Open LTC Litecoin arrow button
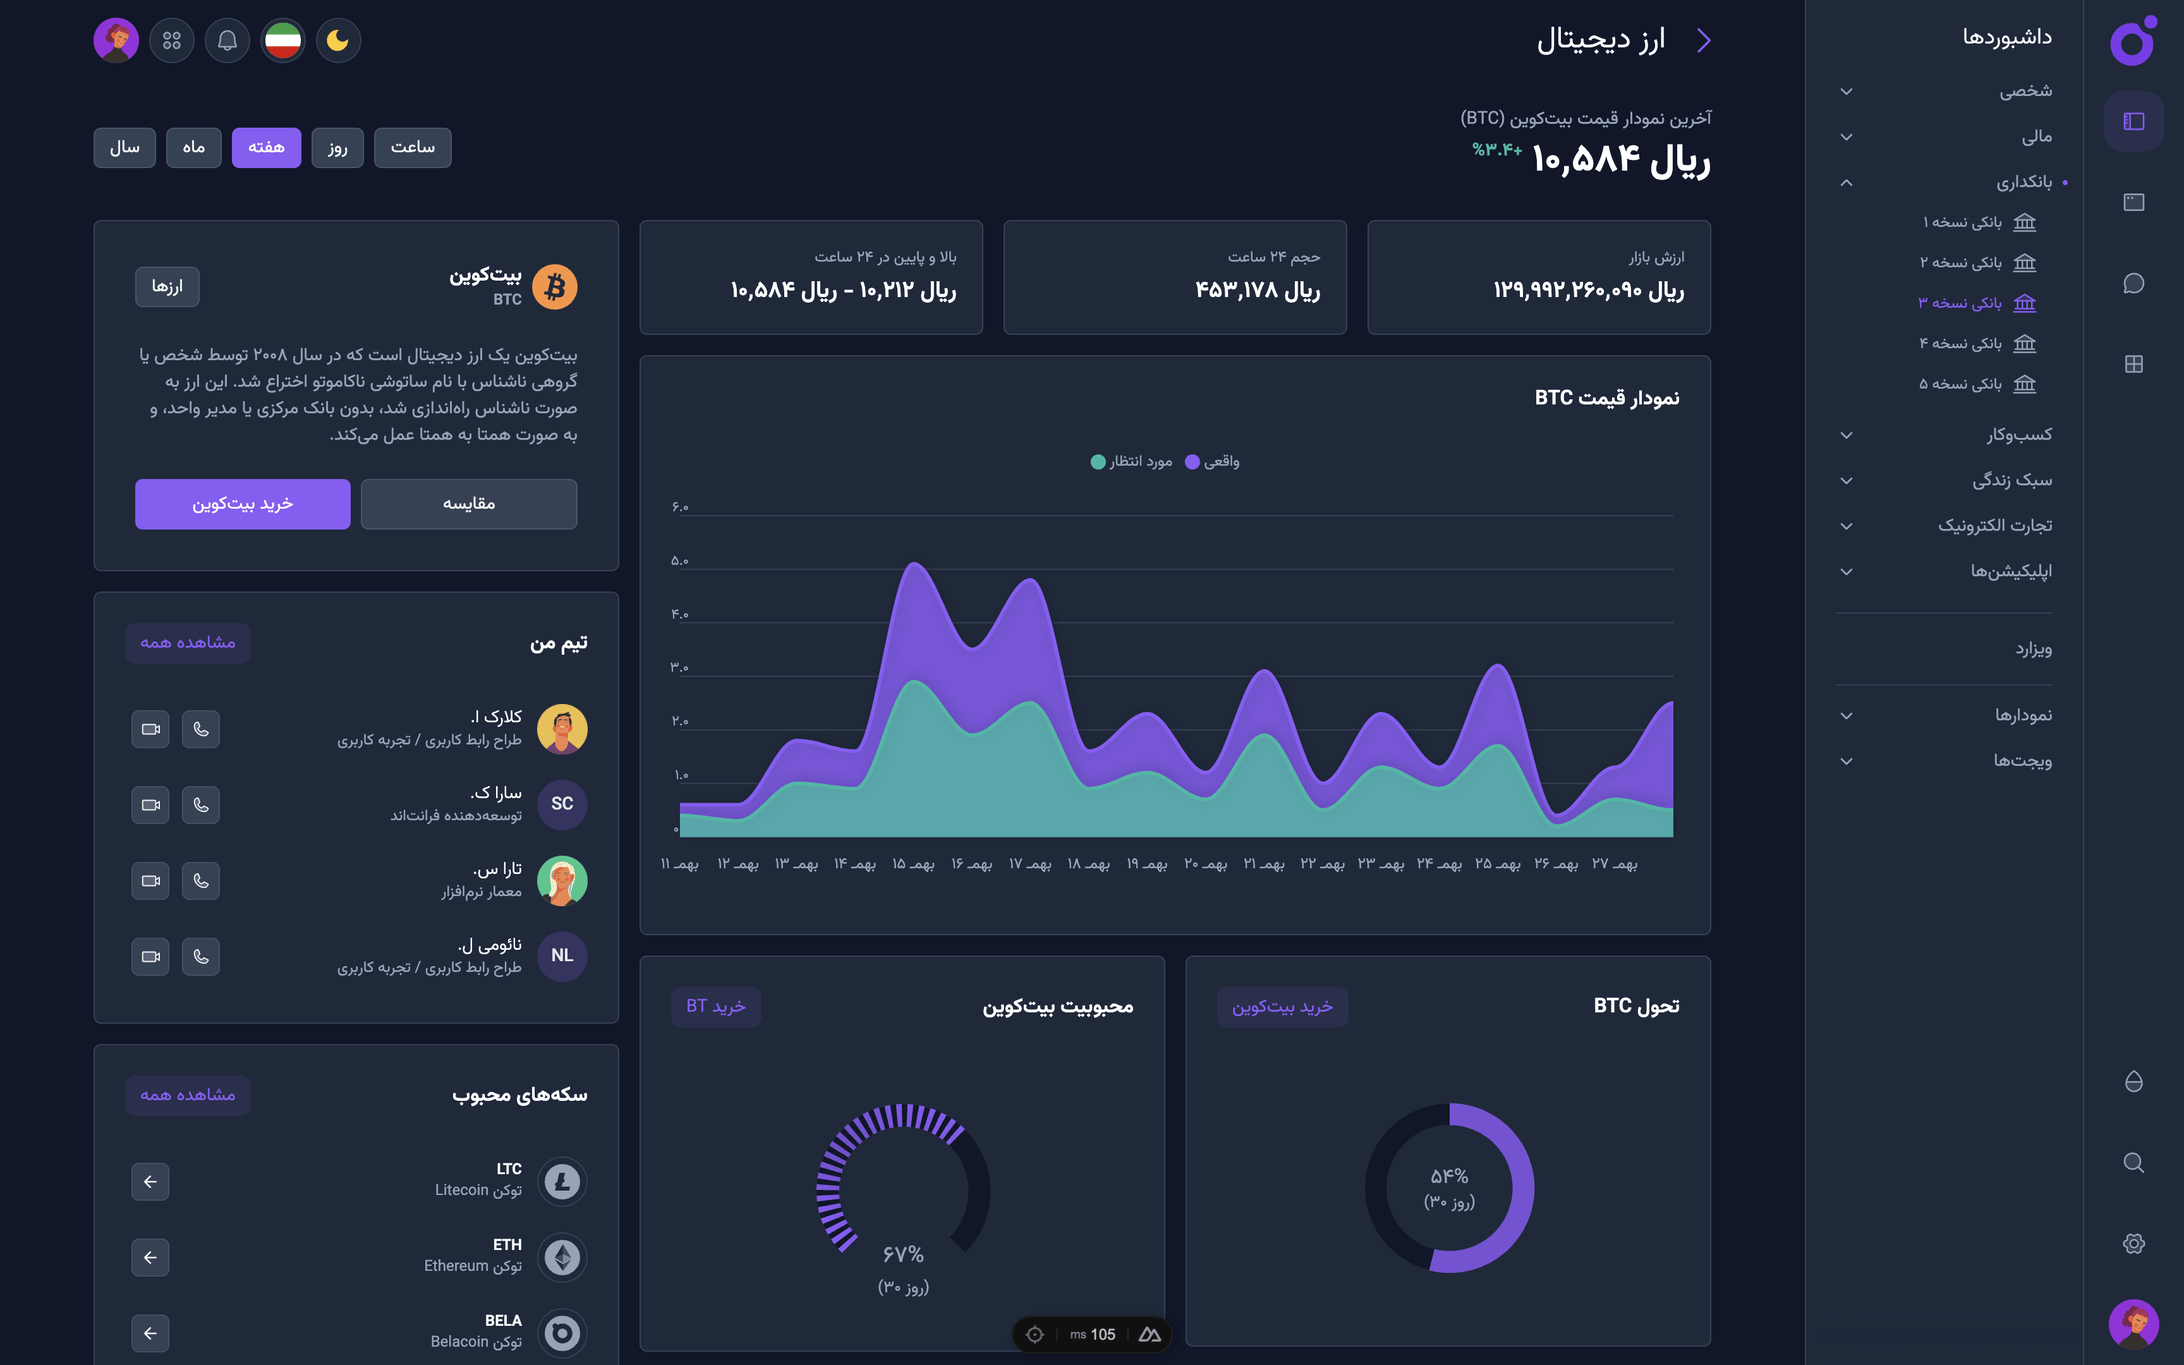The image size is (2184, 1365). (150, 1182)
